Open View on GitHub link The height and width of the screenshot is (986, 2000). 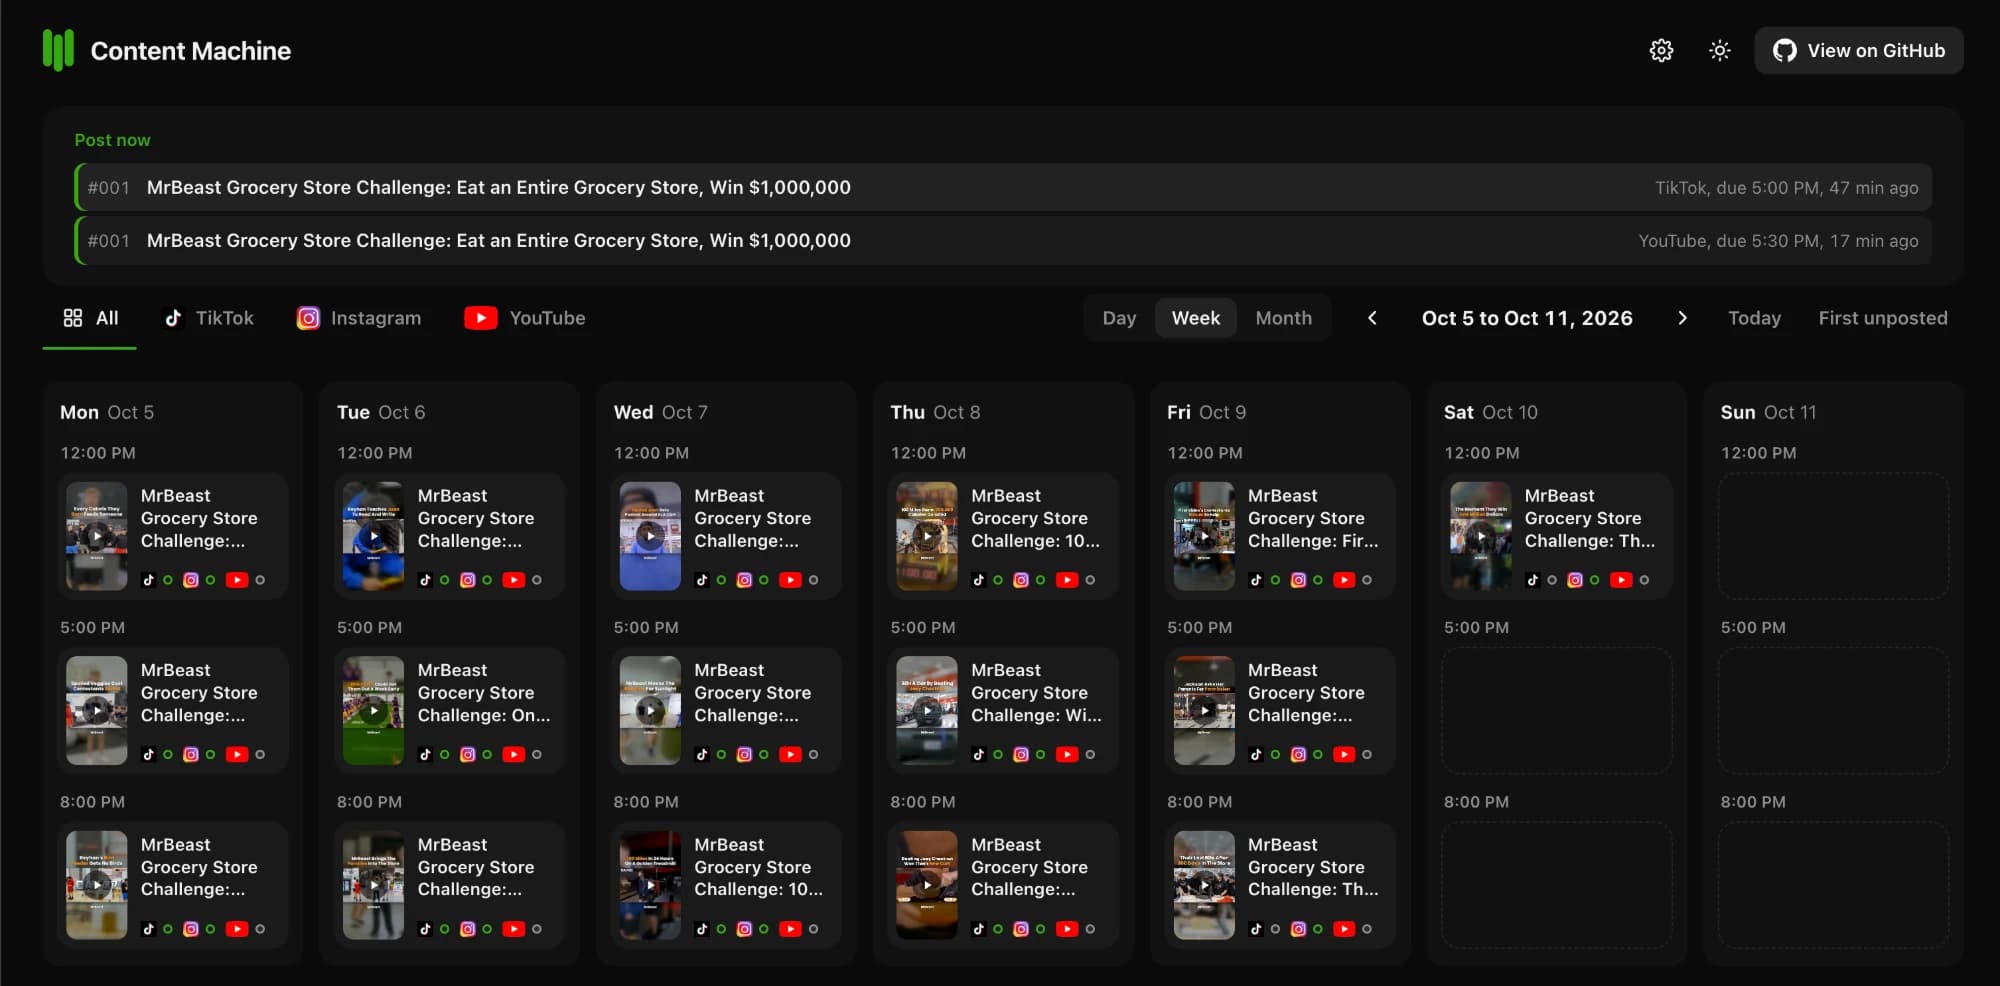click(1859, 51)
